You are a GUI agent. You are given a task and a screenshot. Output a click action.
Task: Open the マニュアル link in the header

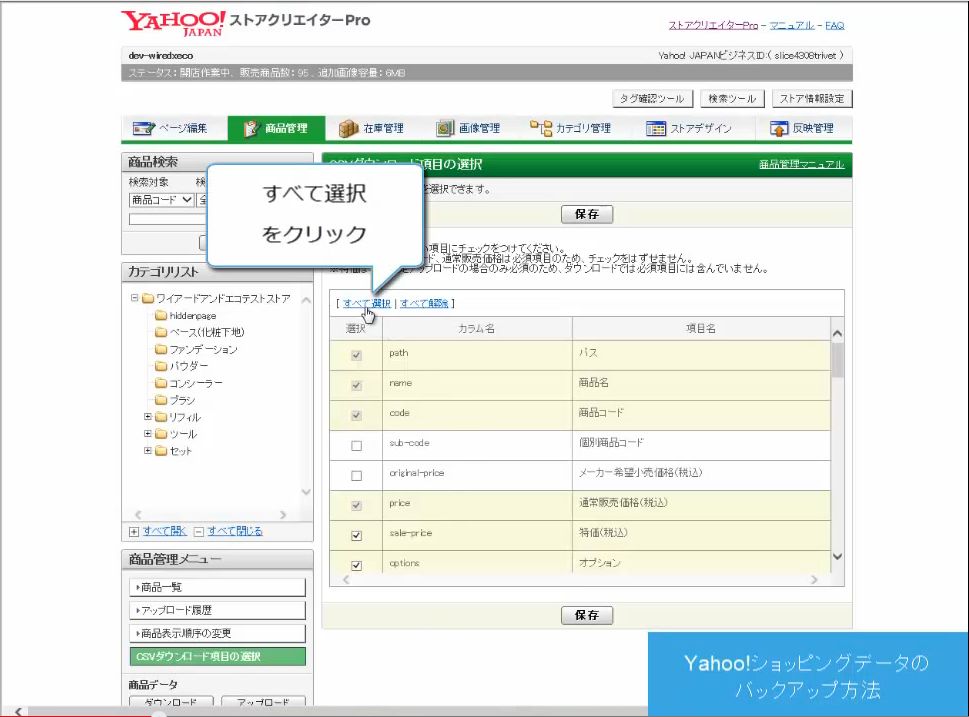[x=792, y=25]
